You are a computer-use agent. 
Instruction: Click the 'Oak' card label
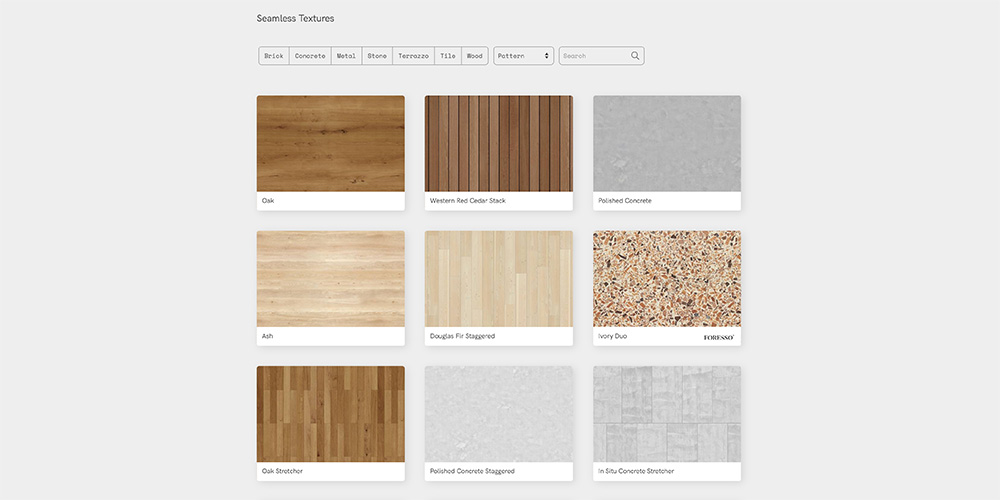pyautogui.click(x=268, y=200)
